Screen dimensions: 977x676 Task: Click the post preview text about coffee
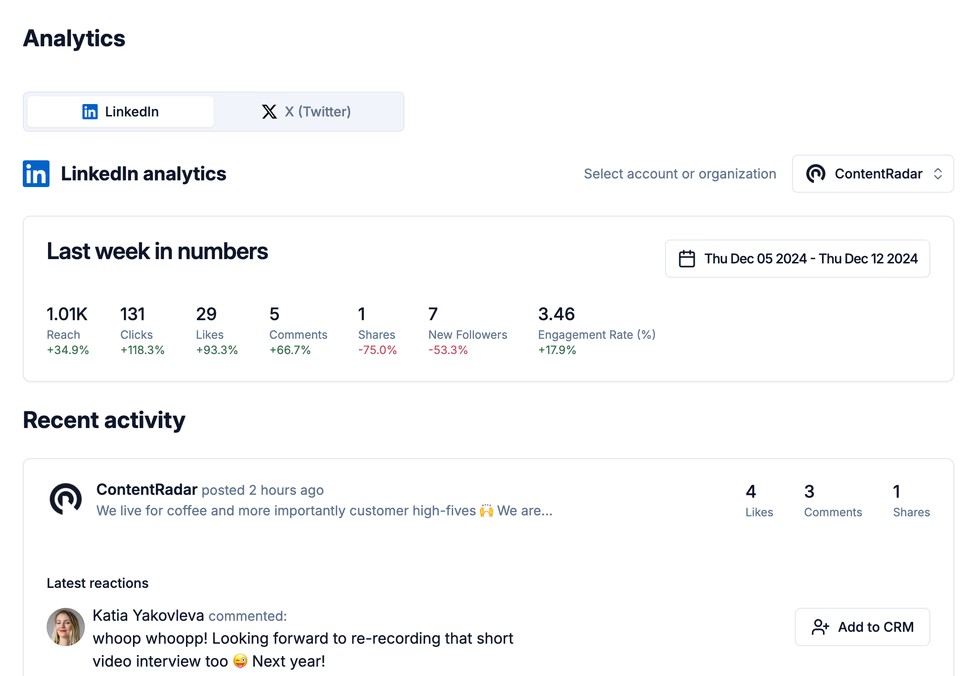tap(324, 511)
